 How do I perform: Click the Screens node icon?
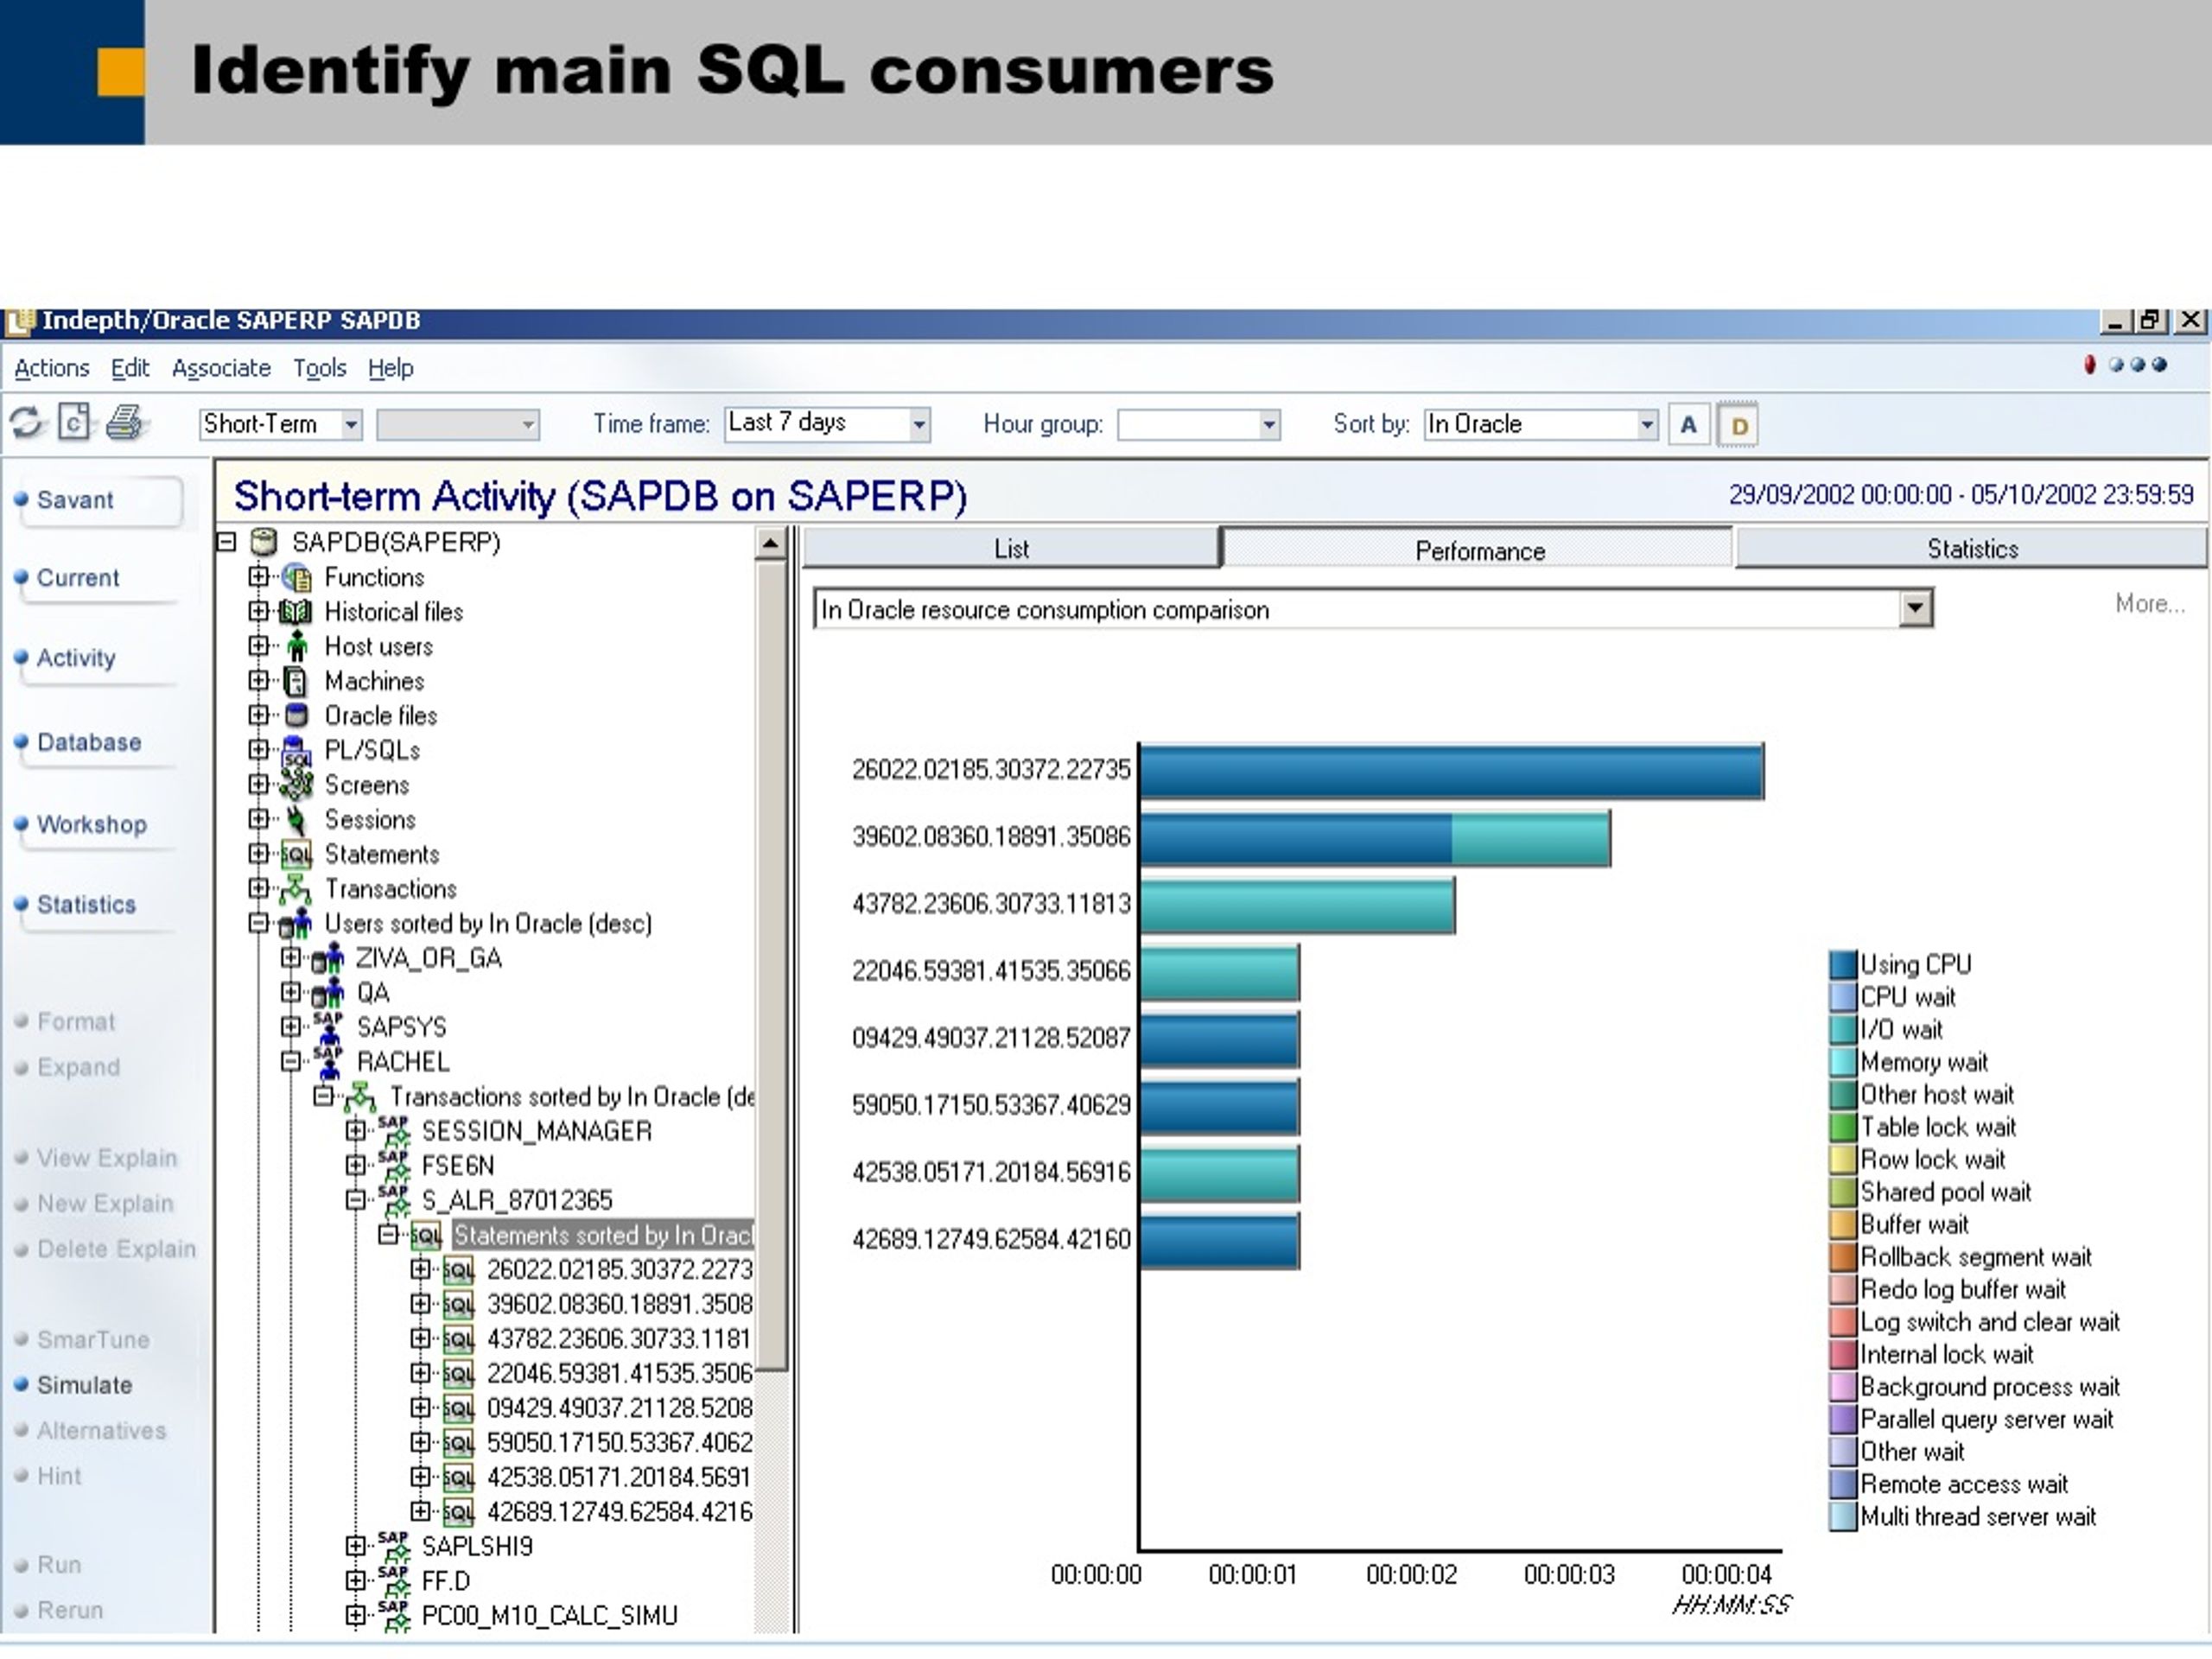click(x=296, y=784)
